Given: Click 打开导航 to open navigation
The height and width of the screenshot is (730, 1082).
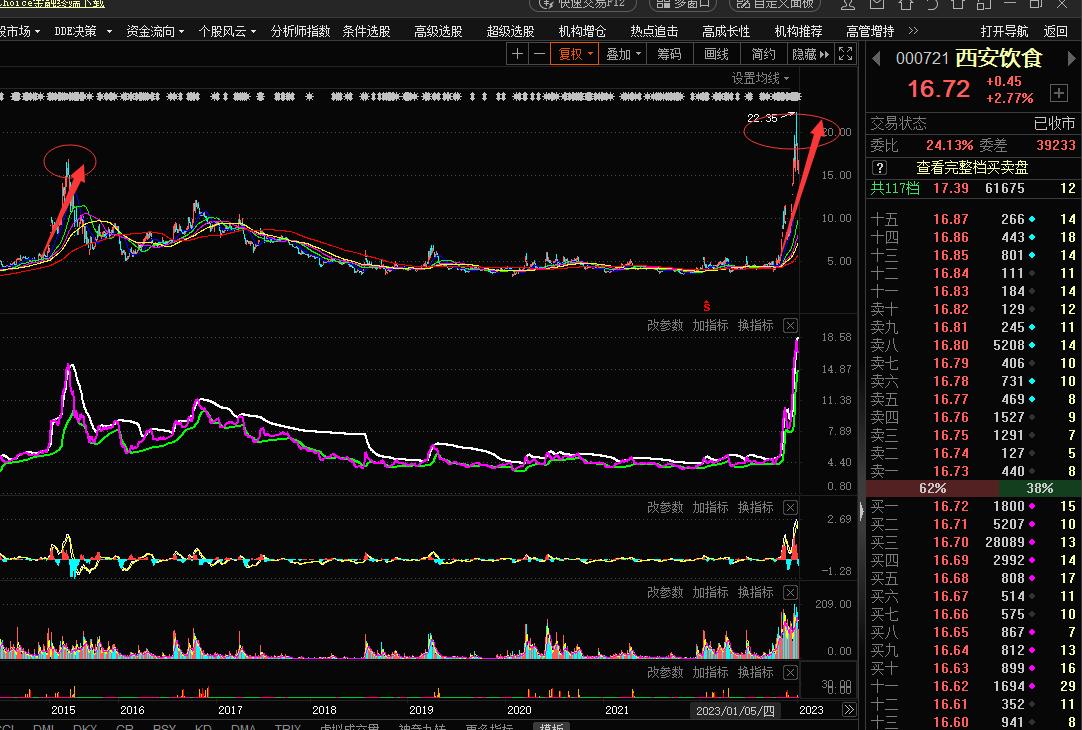Looking at the screenshot, I should coord(1004,31).
